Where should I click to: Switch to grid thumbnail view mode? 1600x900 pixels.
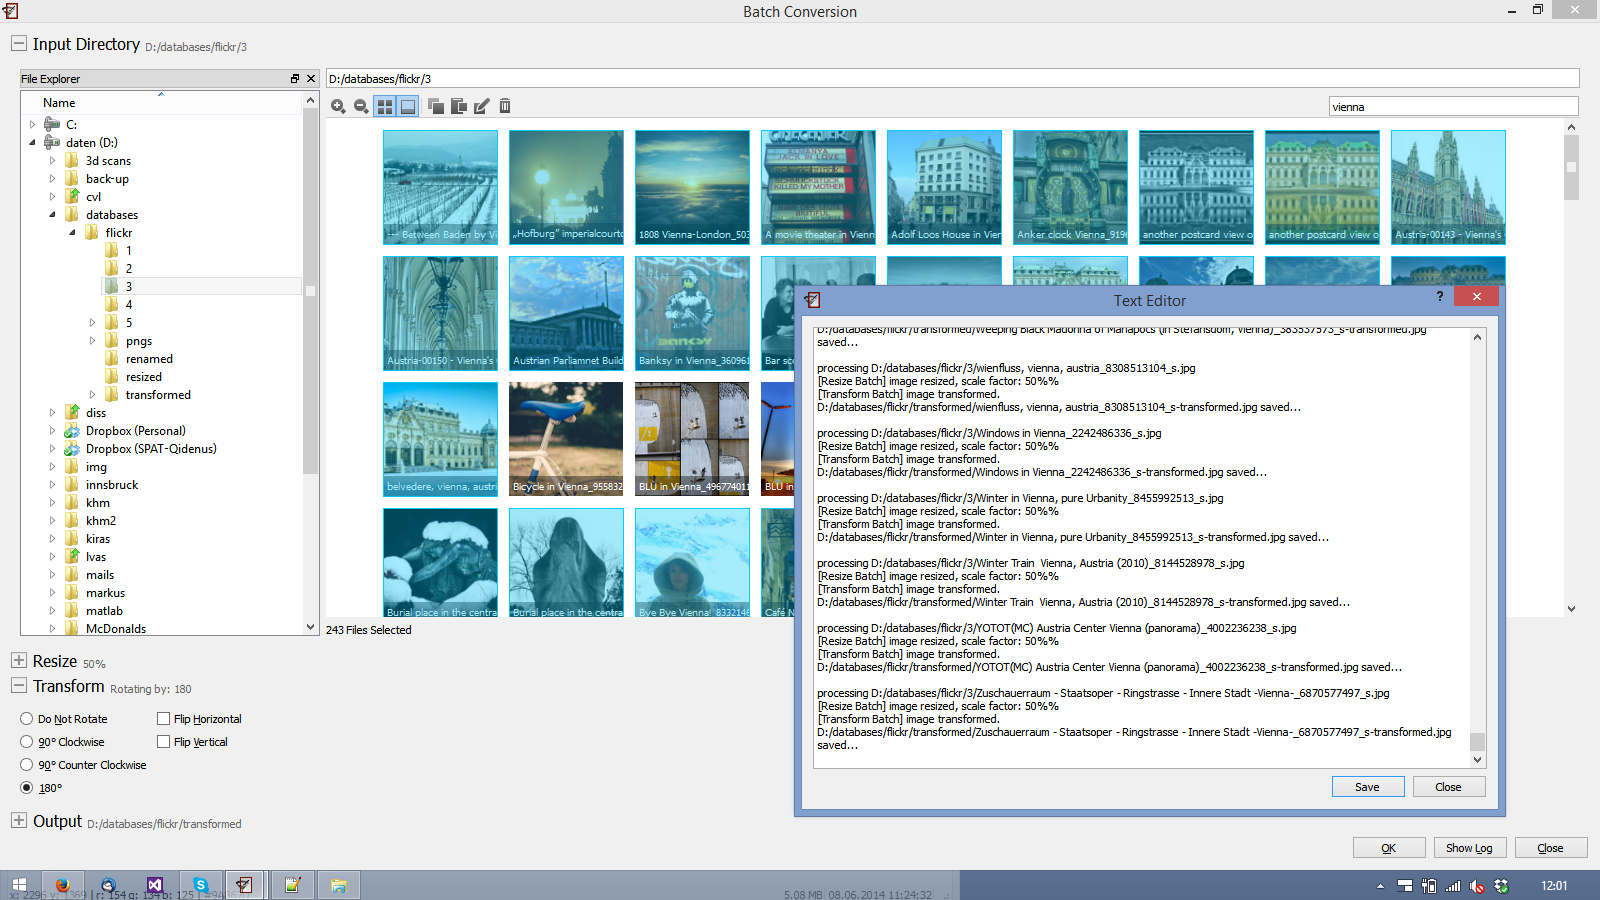(x=385, y=106)
